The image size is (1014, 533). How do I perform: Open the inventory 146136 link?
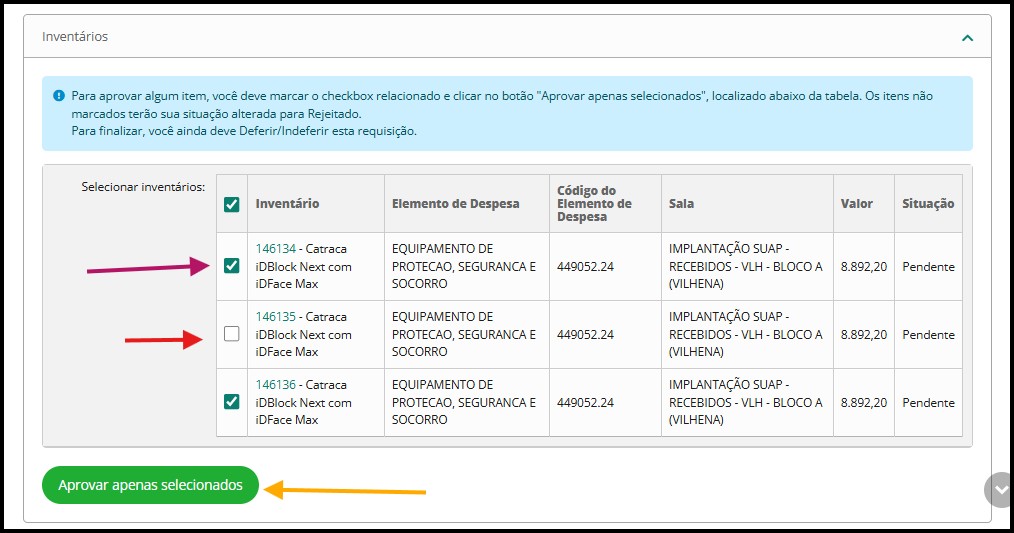coord(273,385)
